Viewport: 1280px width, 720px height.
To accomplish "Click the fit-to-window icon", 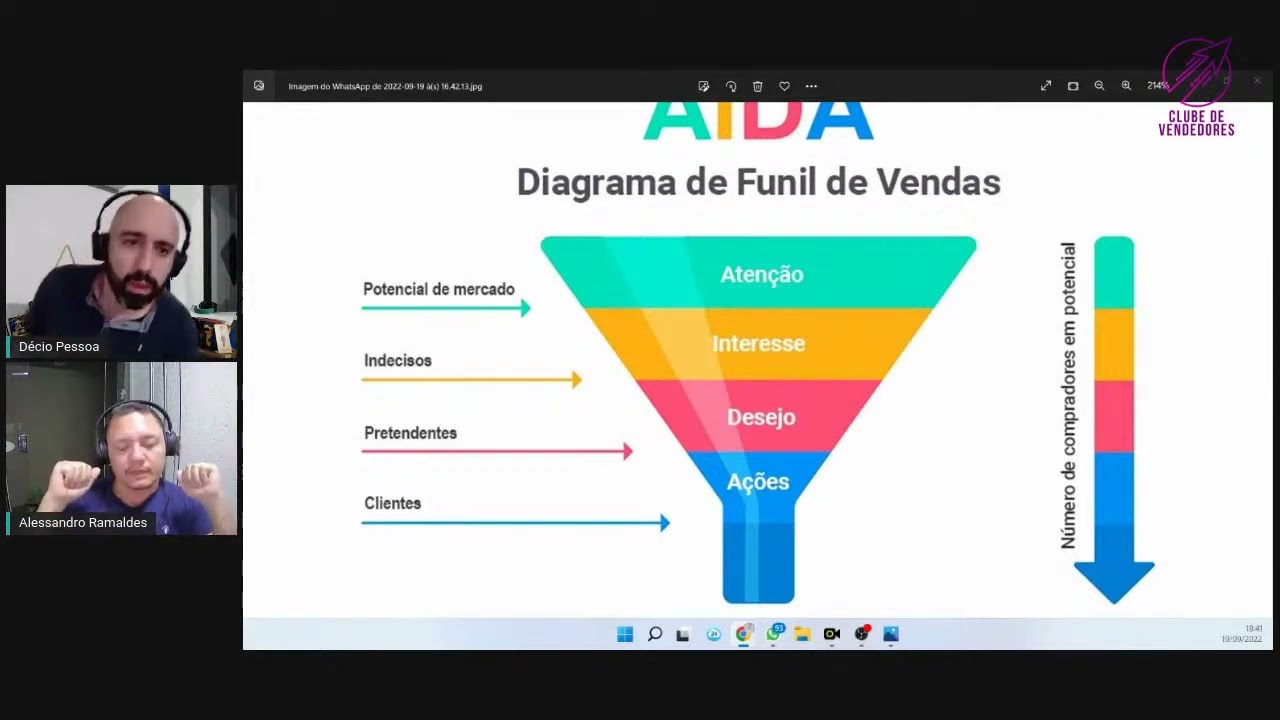I will point(1073,86).
